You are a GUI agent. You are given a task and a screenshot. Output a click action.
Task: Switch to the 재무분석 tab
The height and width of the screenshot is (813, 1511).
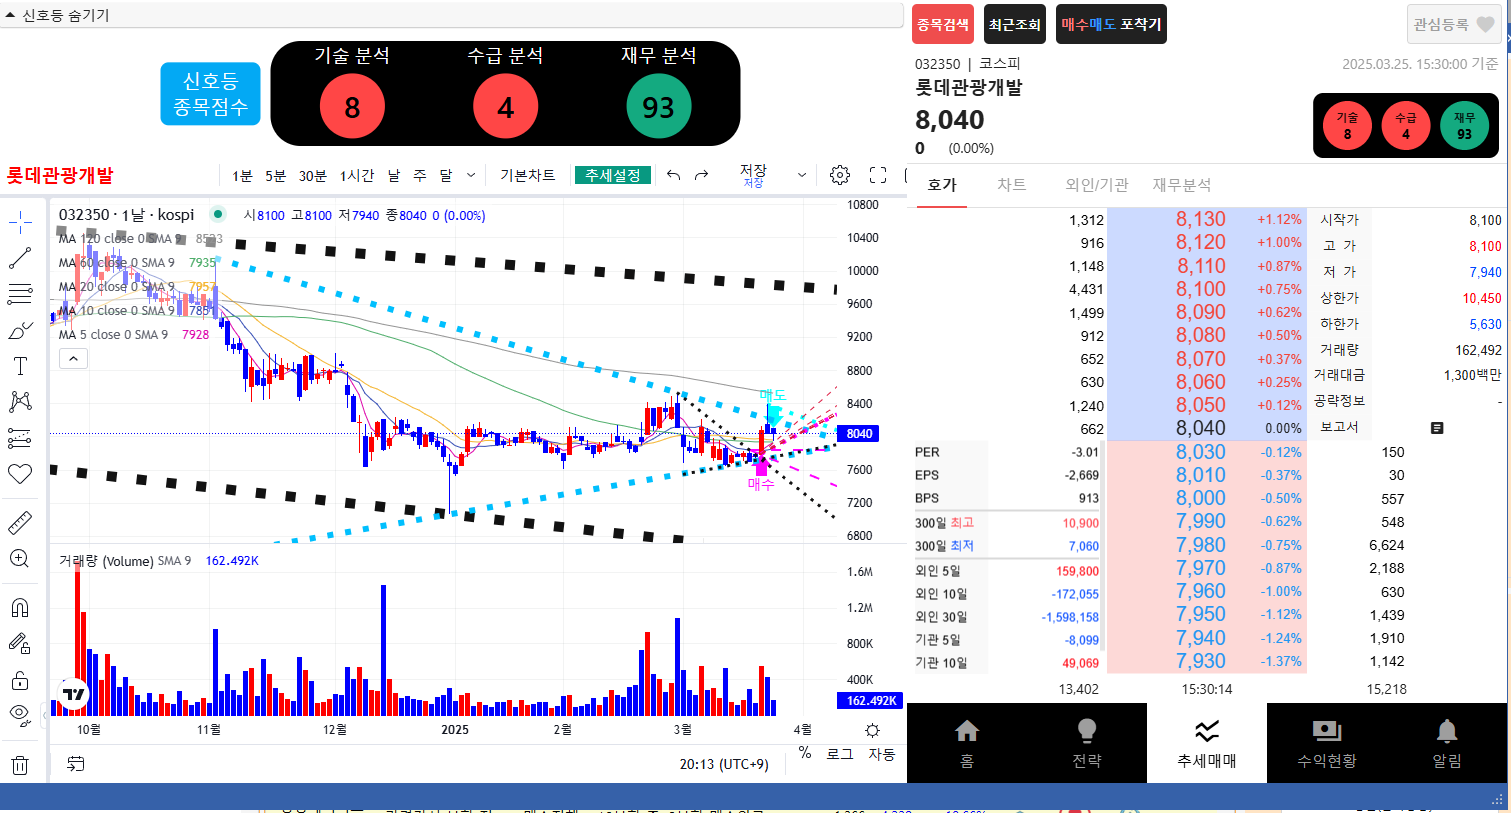1182,185
